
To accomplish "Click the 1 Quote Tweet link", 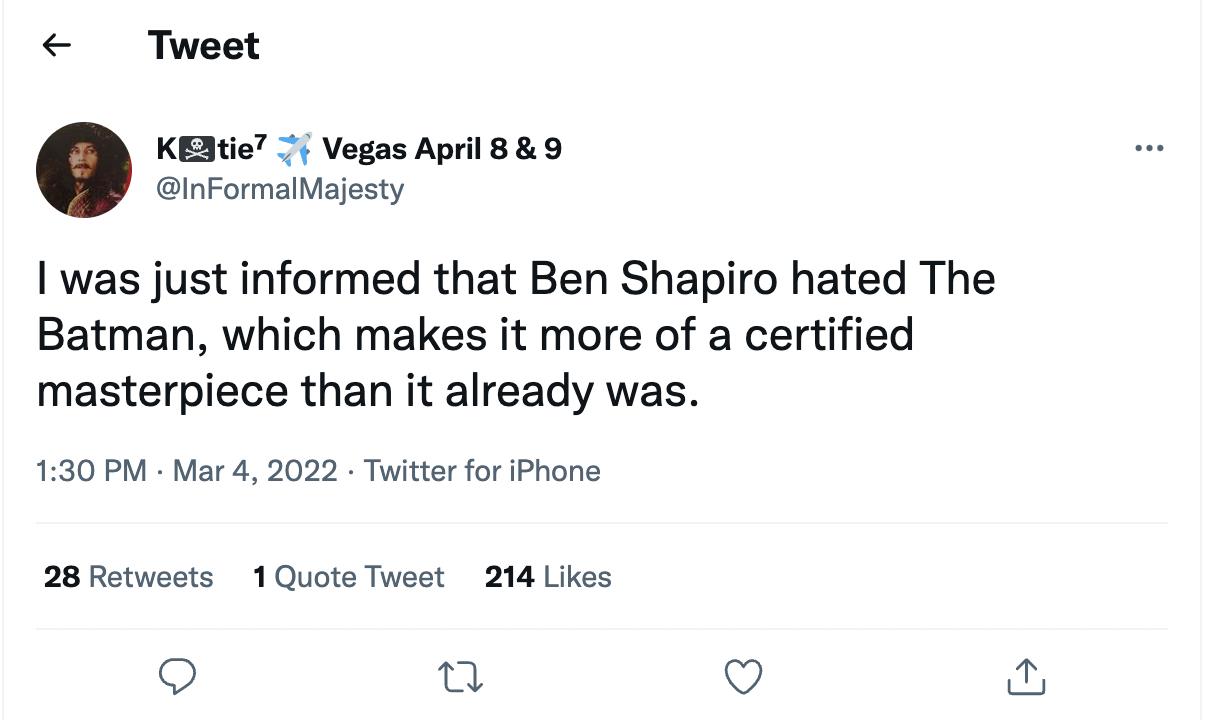I will point(348,576).
